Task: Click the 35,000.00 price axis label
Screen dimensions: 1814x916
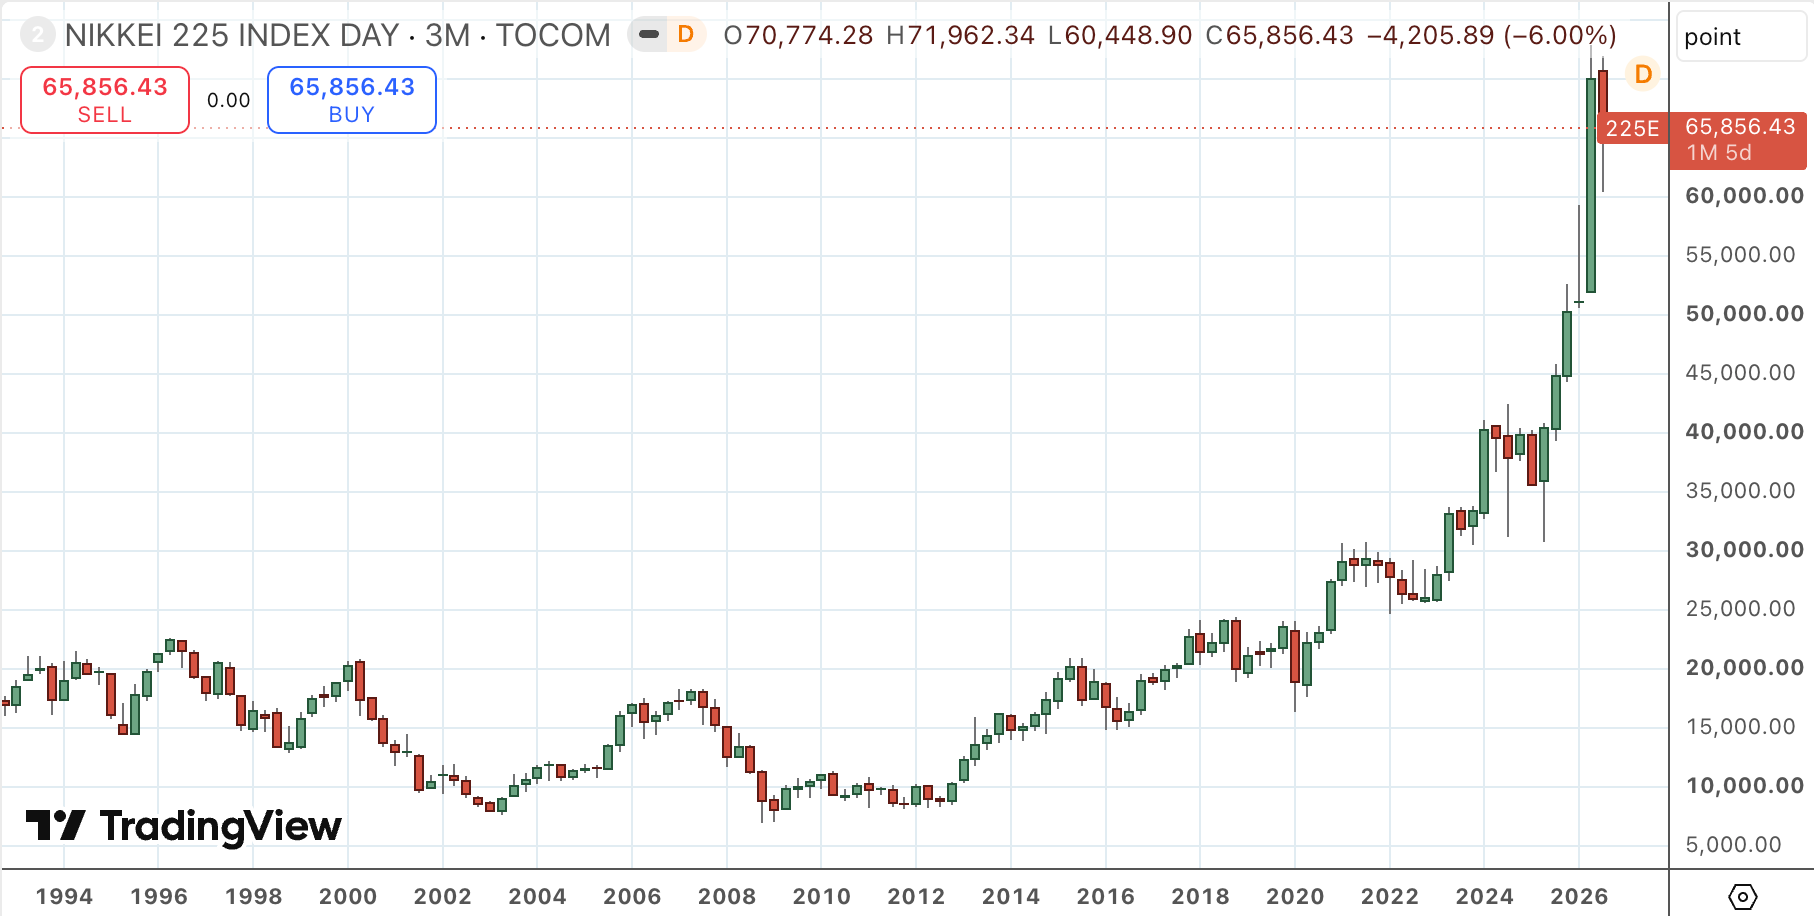Action: [1741, 491]
